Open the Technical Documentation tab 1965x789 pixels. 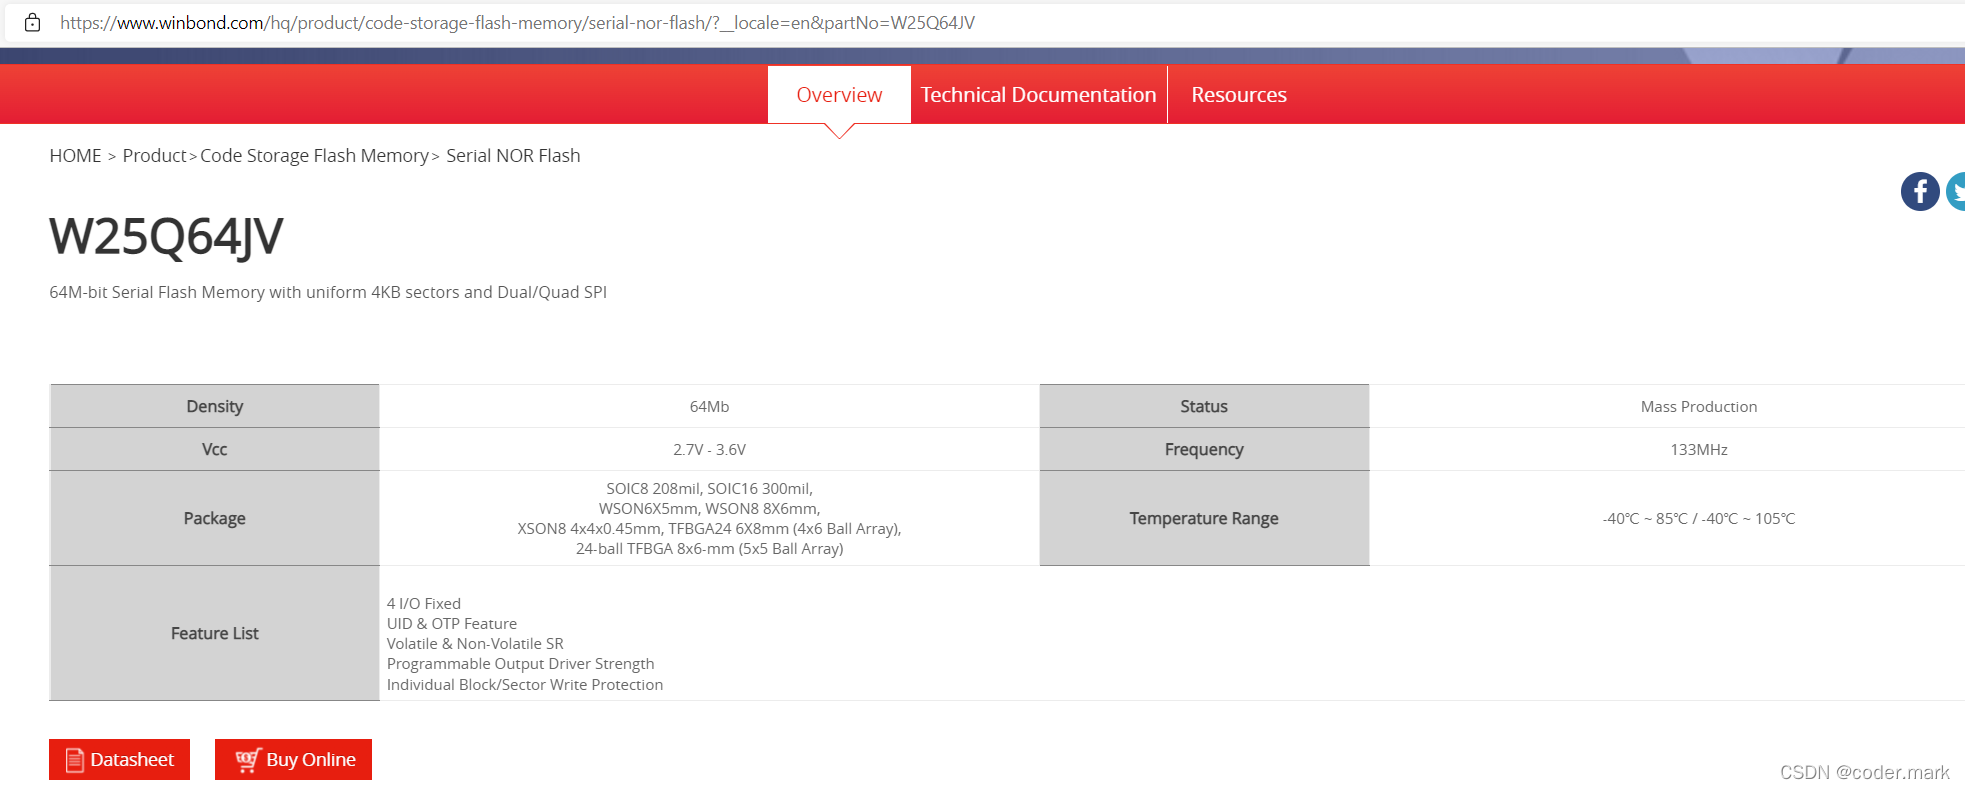coord(1038,95)
